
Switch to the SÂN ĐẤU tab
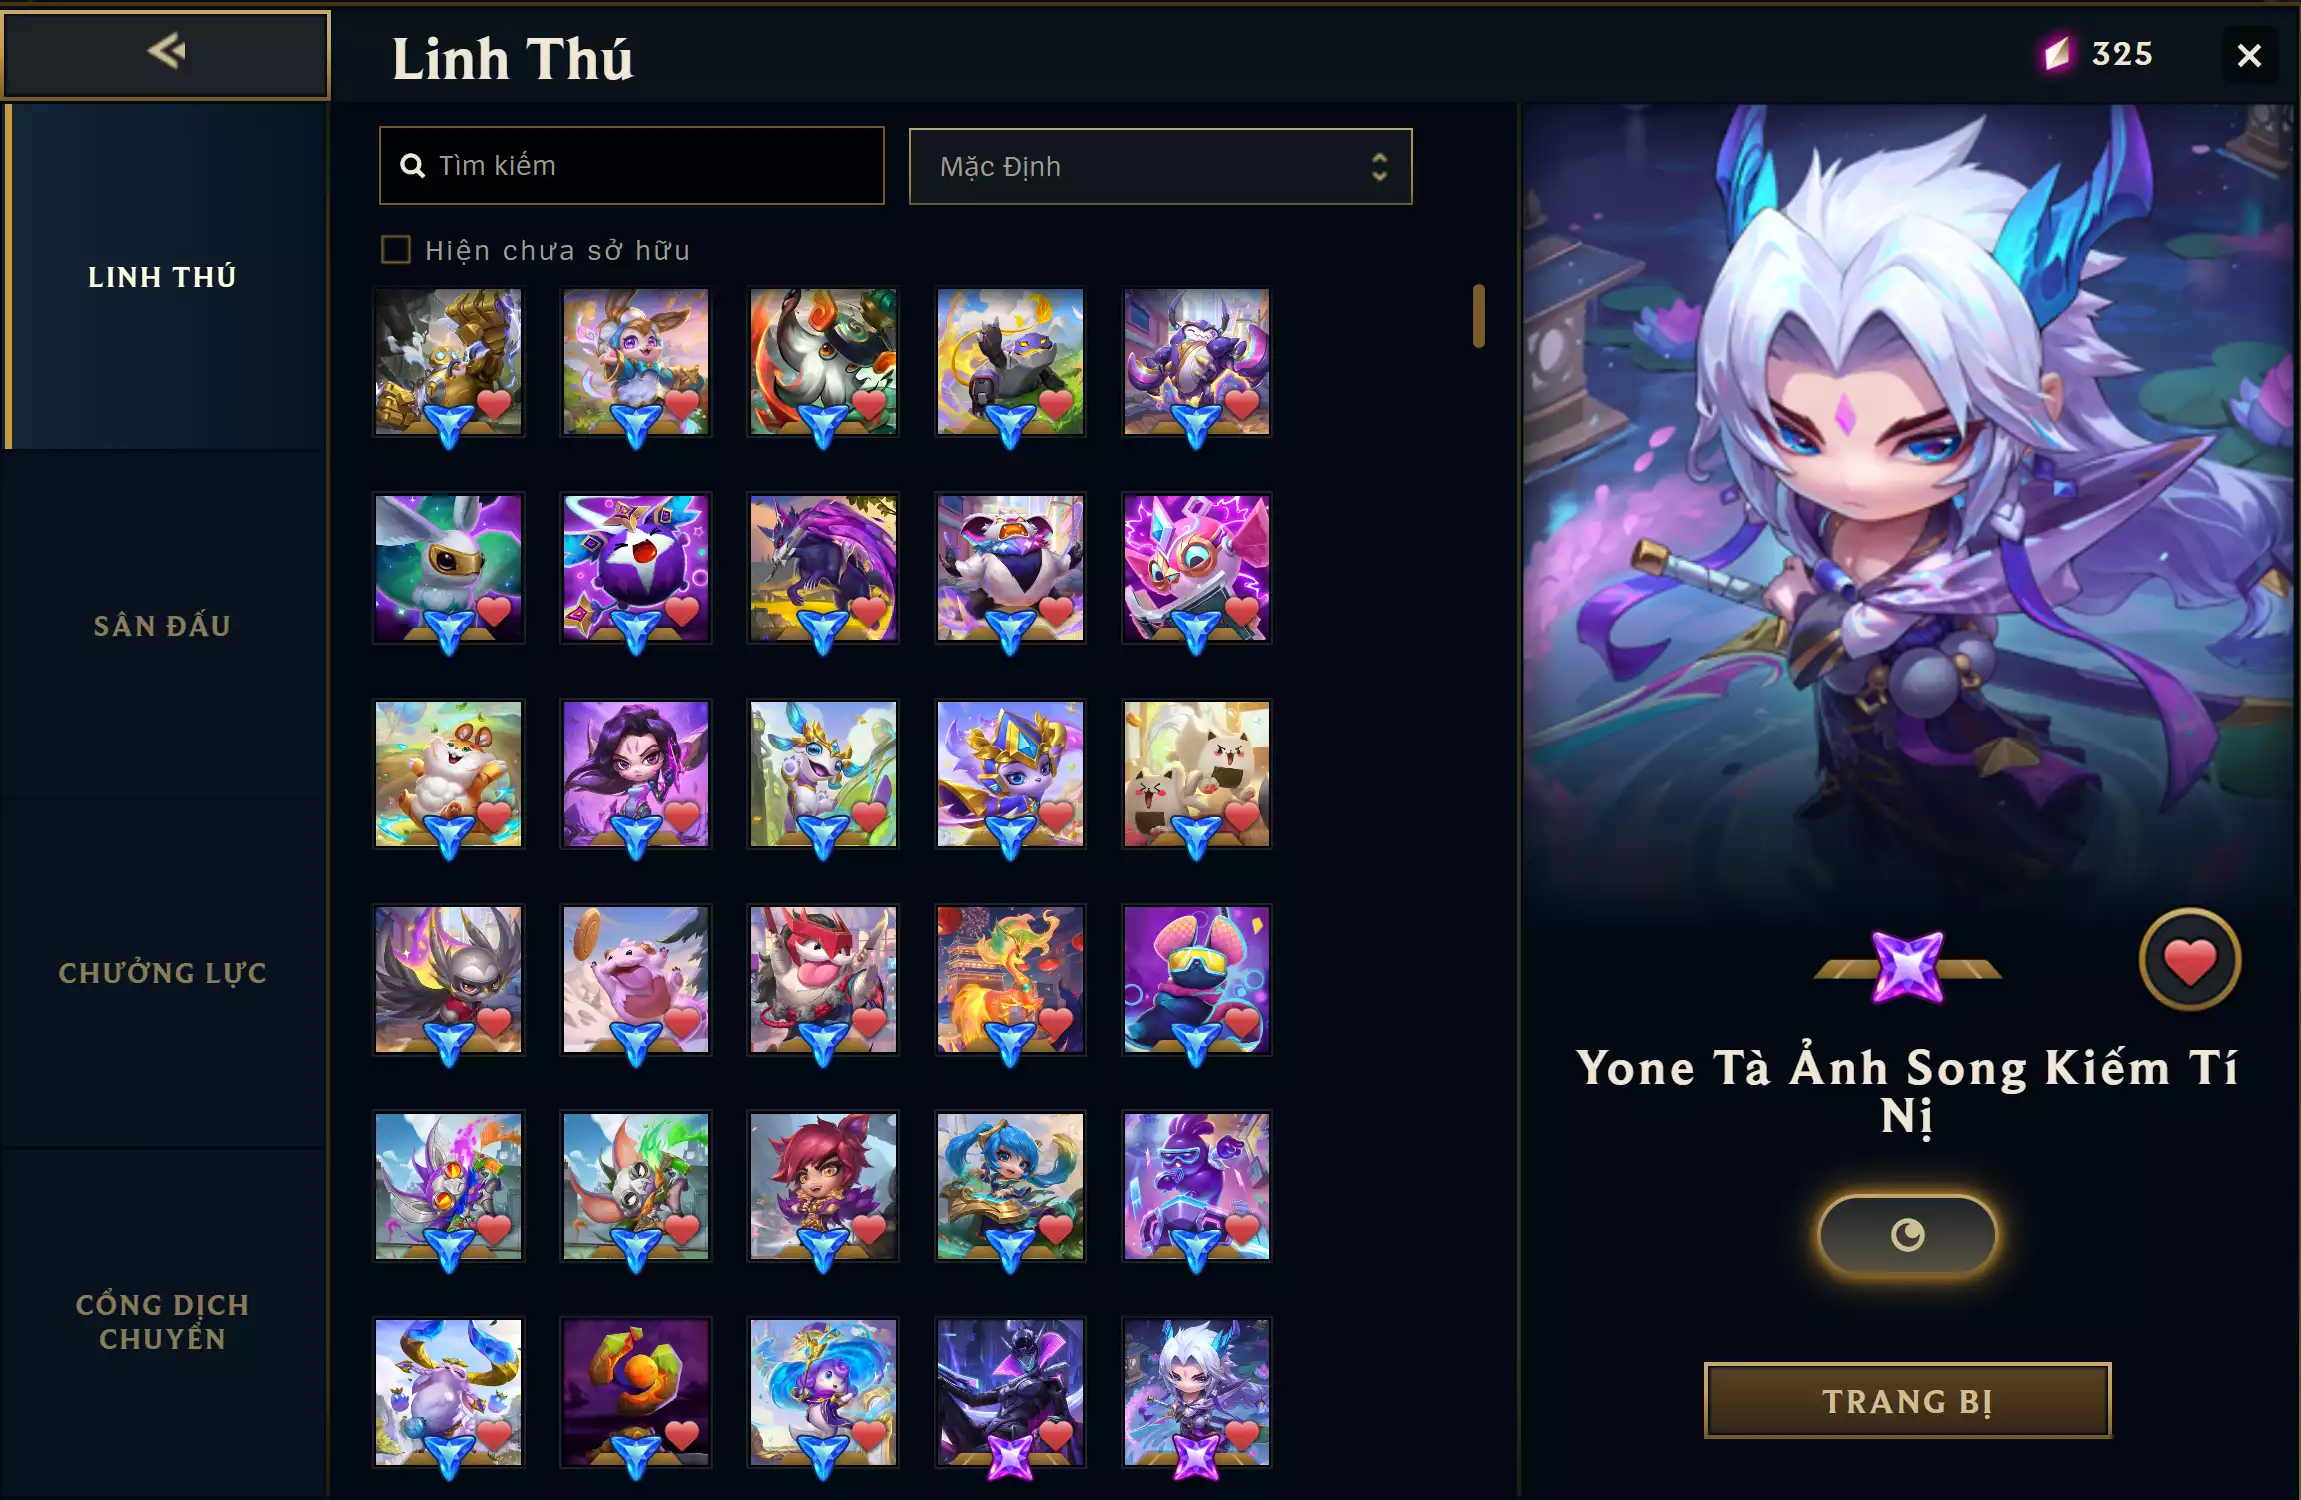coord(163,626)
